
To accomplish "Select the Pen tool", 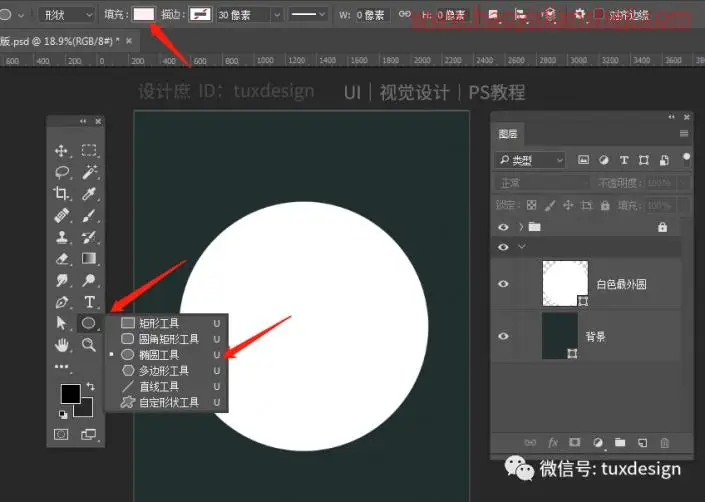I will (62, 302).
